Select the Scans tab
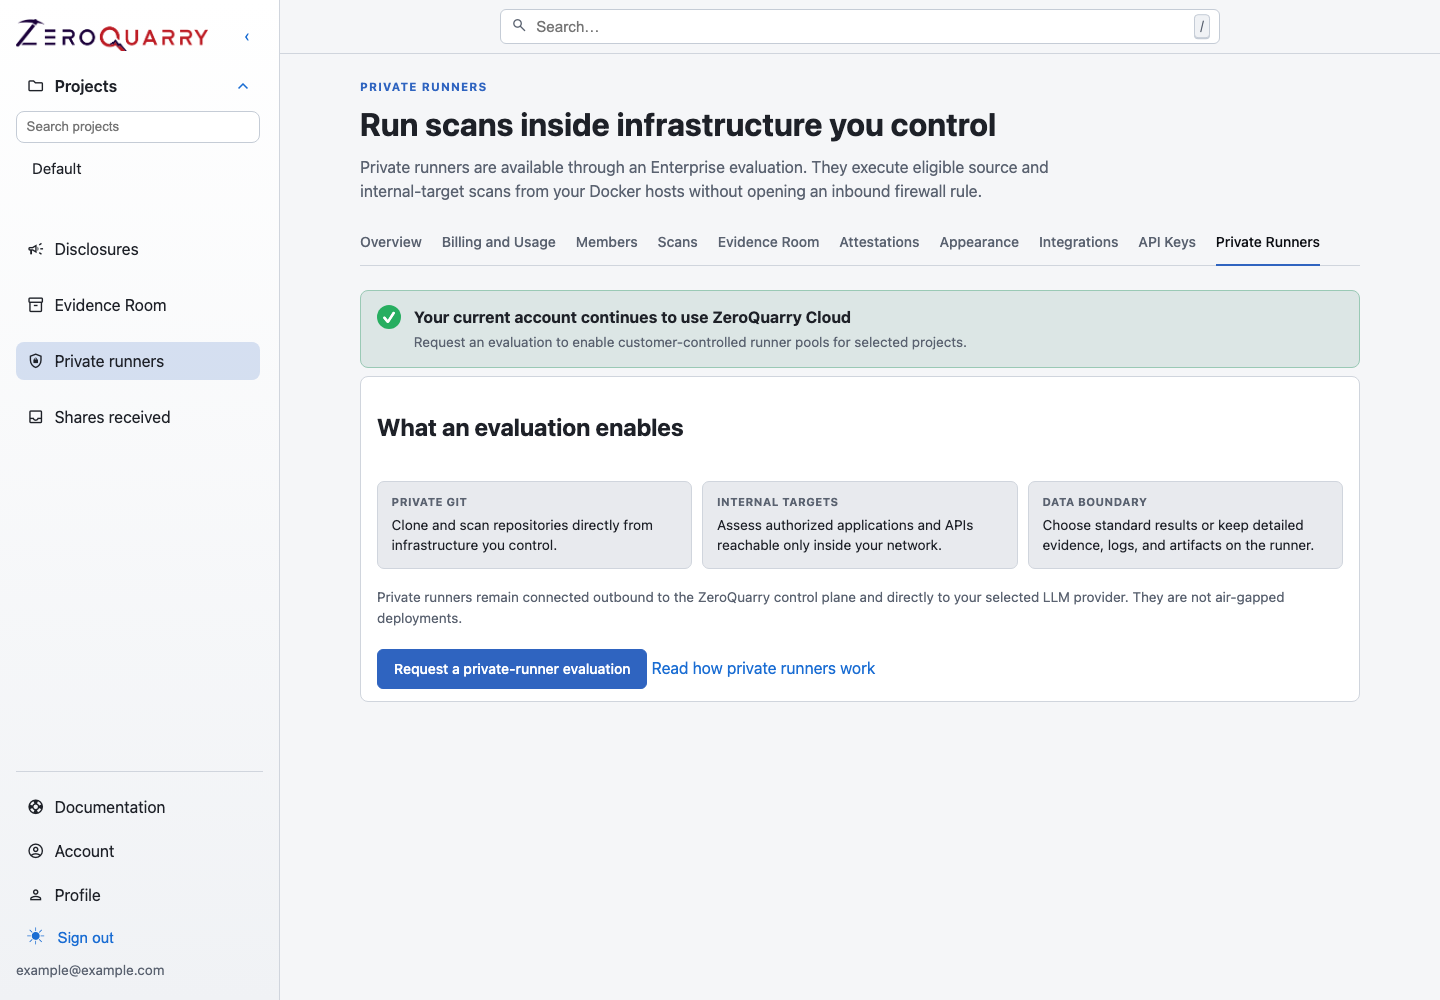This screenshot has height=1000, width=1440. (x=678, y=242)
